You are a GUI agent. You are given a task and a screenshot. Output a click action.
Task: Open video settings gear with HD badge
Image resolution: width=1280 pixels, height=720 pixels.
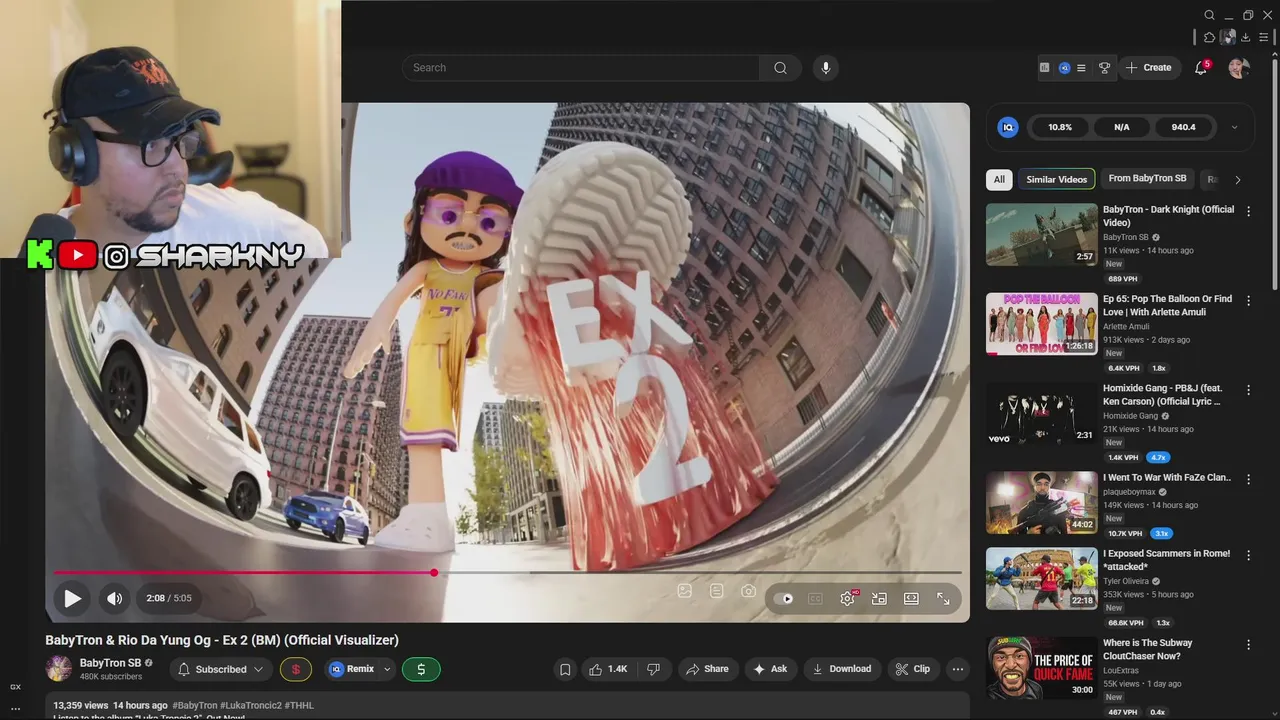(x=848, y=599)
